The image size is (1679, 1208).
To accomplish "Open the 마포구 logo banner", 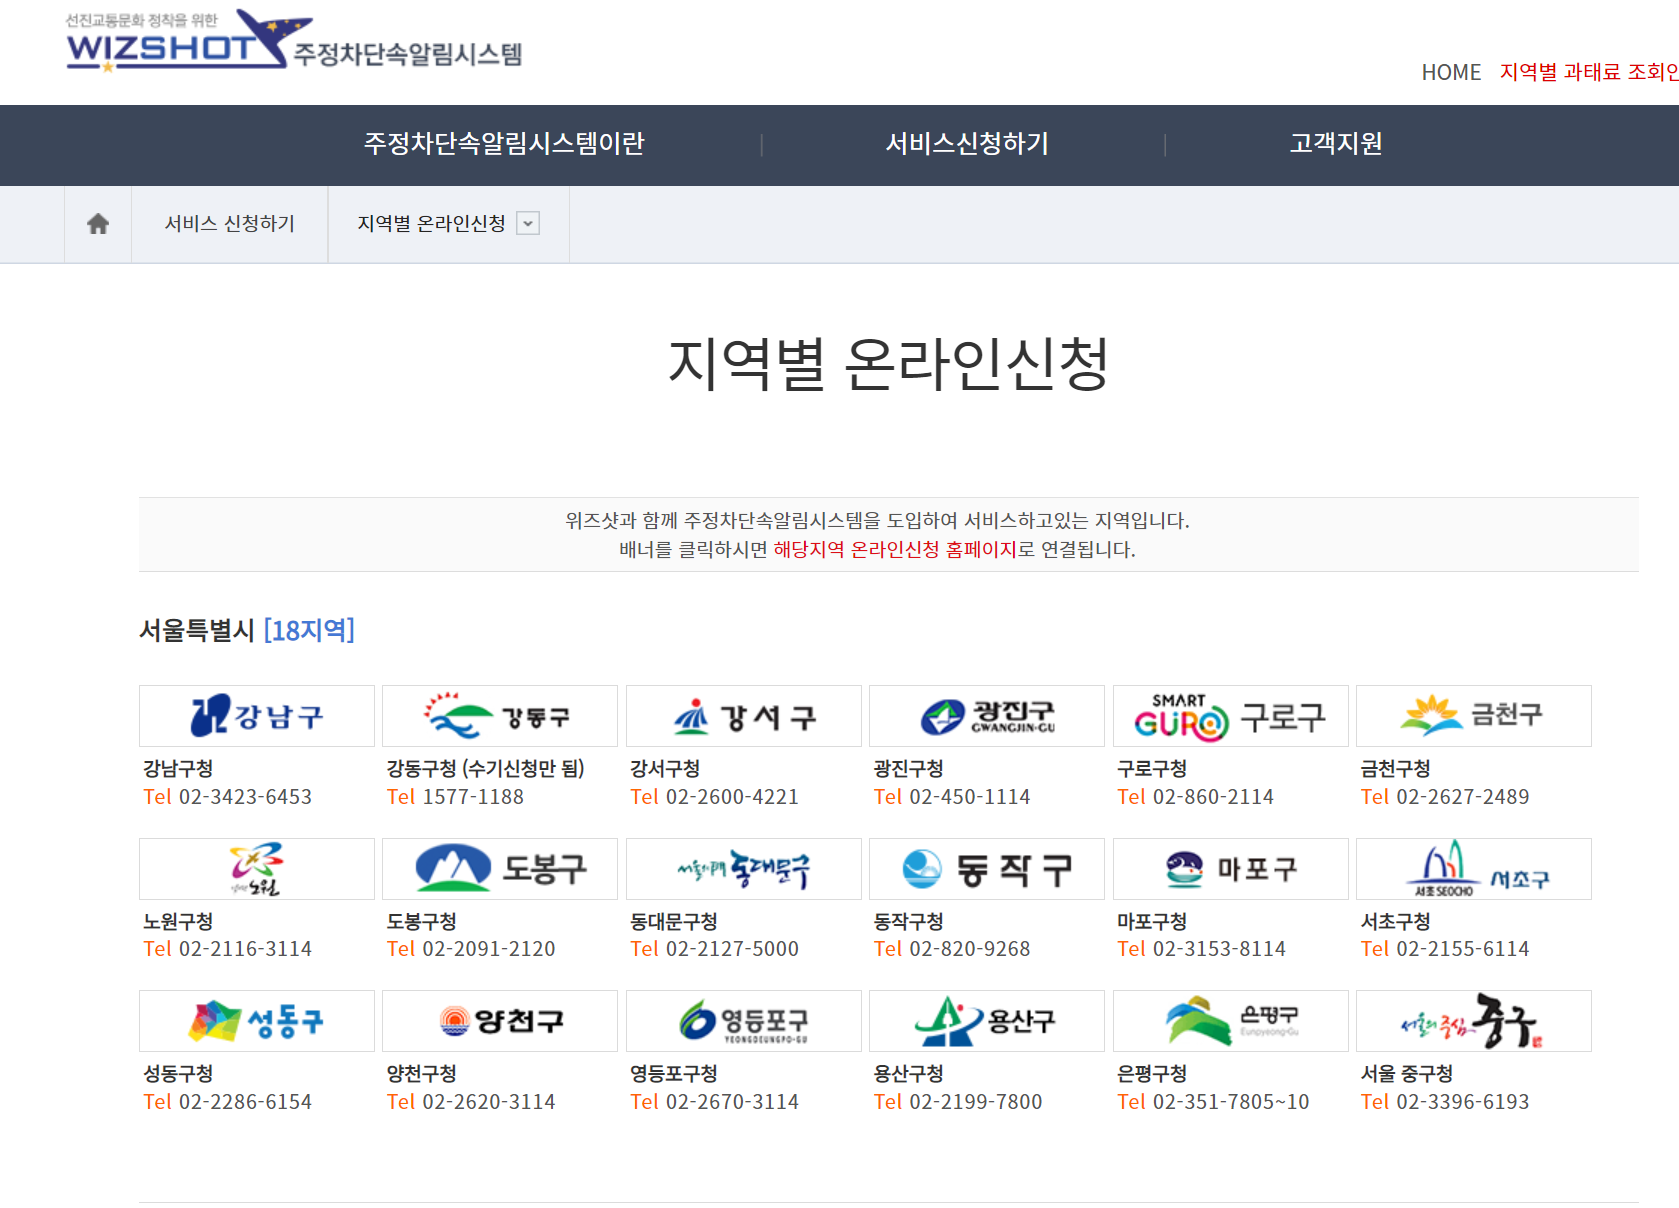I will point(1231,869).
